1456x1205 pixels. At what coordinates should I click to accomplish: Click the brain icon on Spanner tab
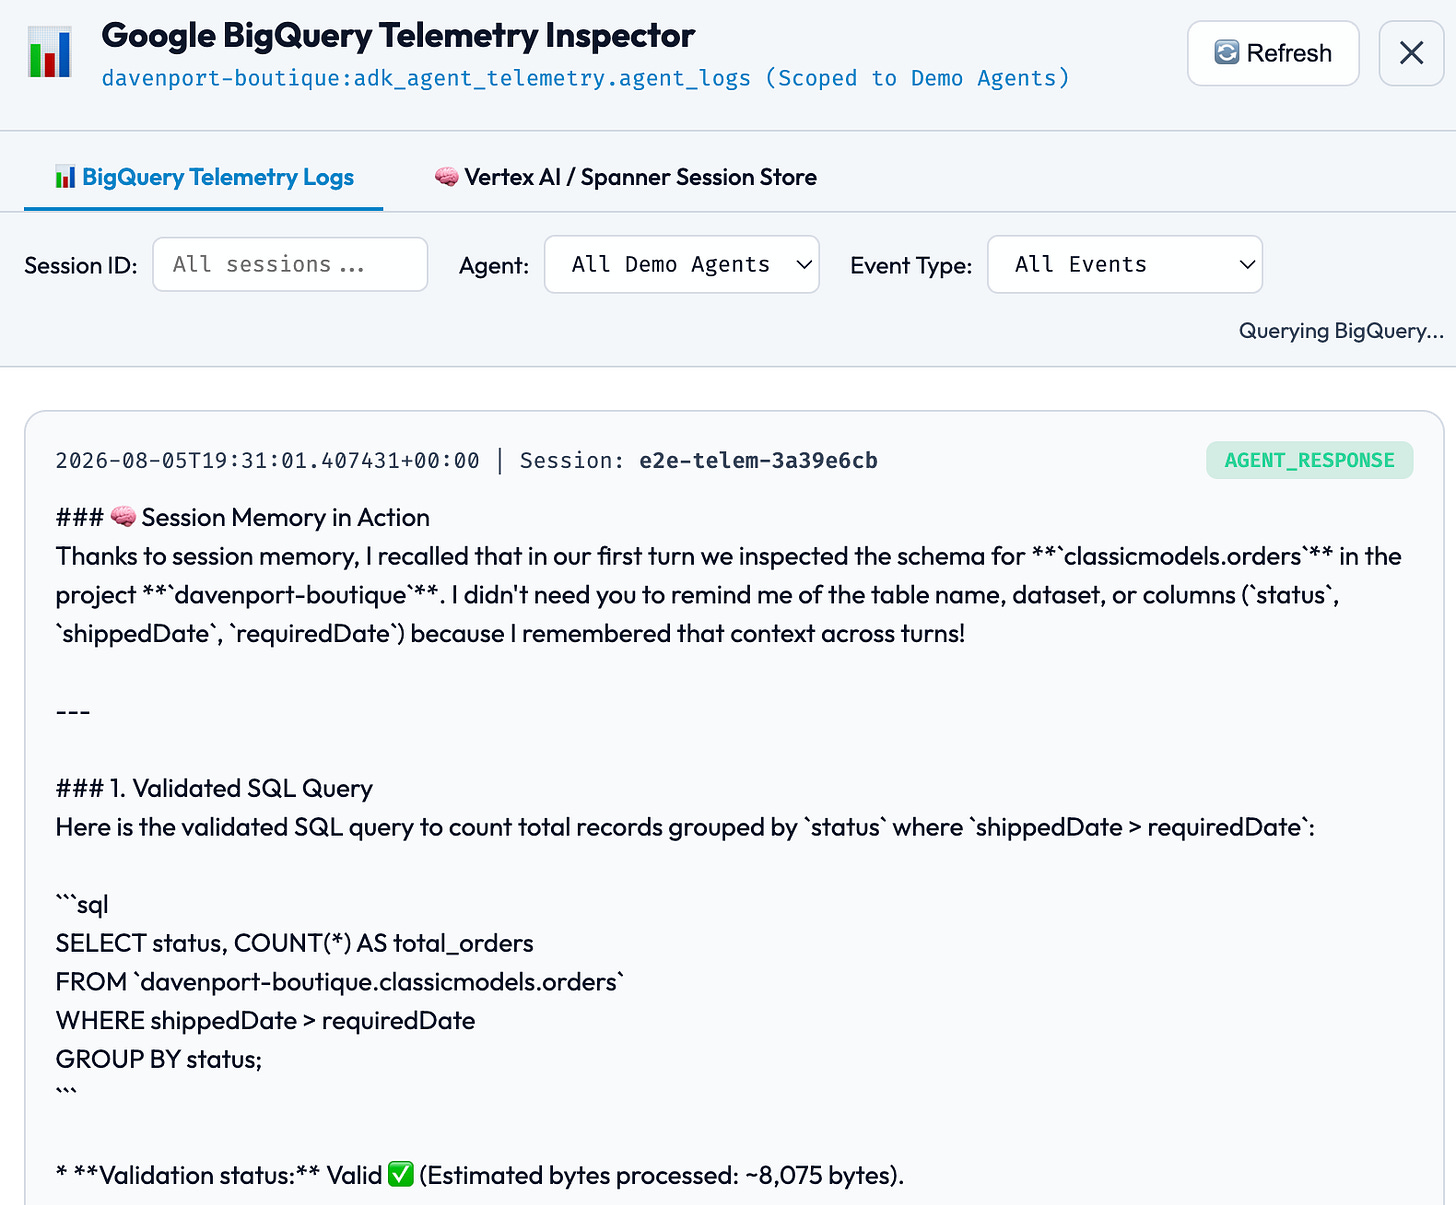pyautogui.click(x=446, y=177)
